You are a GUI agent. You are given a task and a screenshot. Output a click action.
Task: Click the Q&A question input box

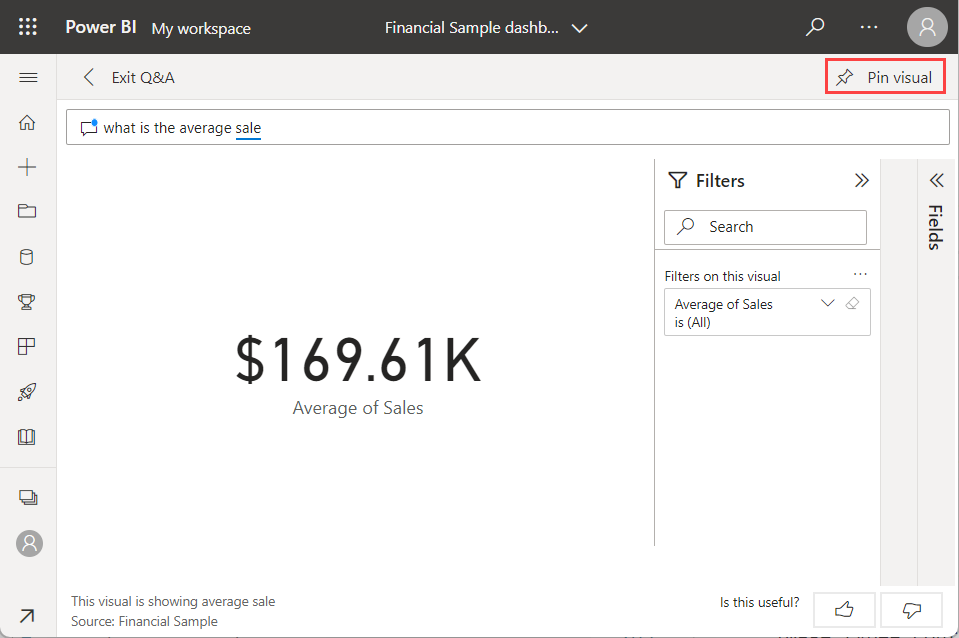[520, 127]
